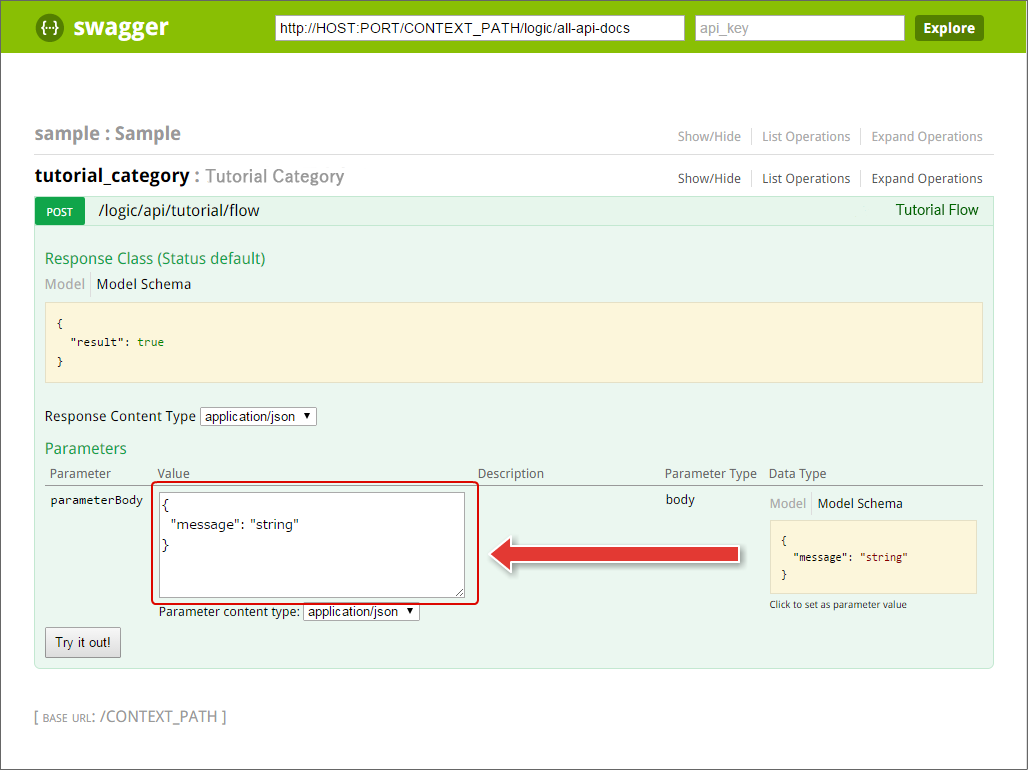Open the tutorial_category resource heading
The image size is (1028, 770).
189,176
